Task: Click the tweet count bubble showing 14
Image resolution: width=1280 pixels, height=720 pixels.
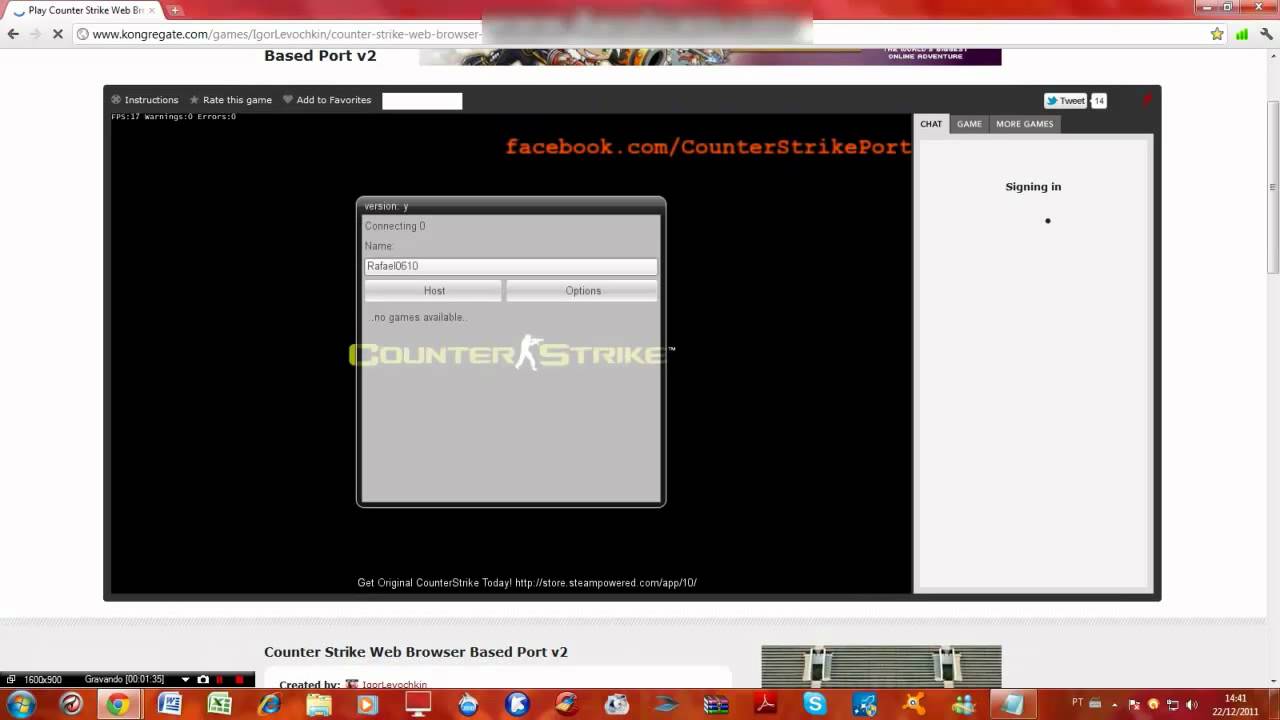Action: [1099, 101]
